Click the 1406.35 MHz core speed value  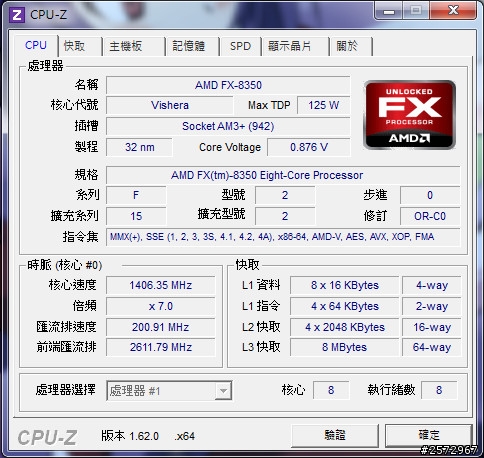pos(161,285)
